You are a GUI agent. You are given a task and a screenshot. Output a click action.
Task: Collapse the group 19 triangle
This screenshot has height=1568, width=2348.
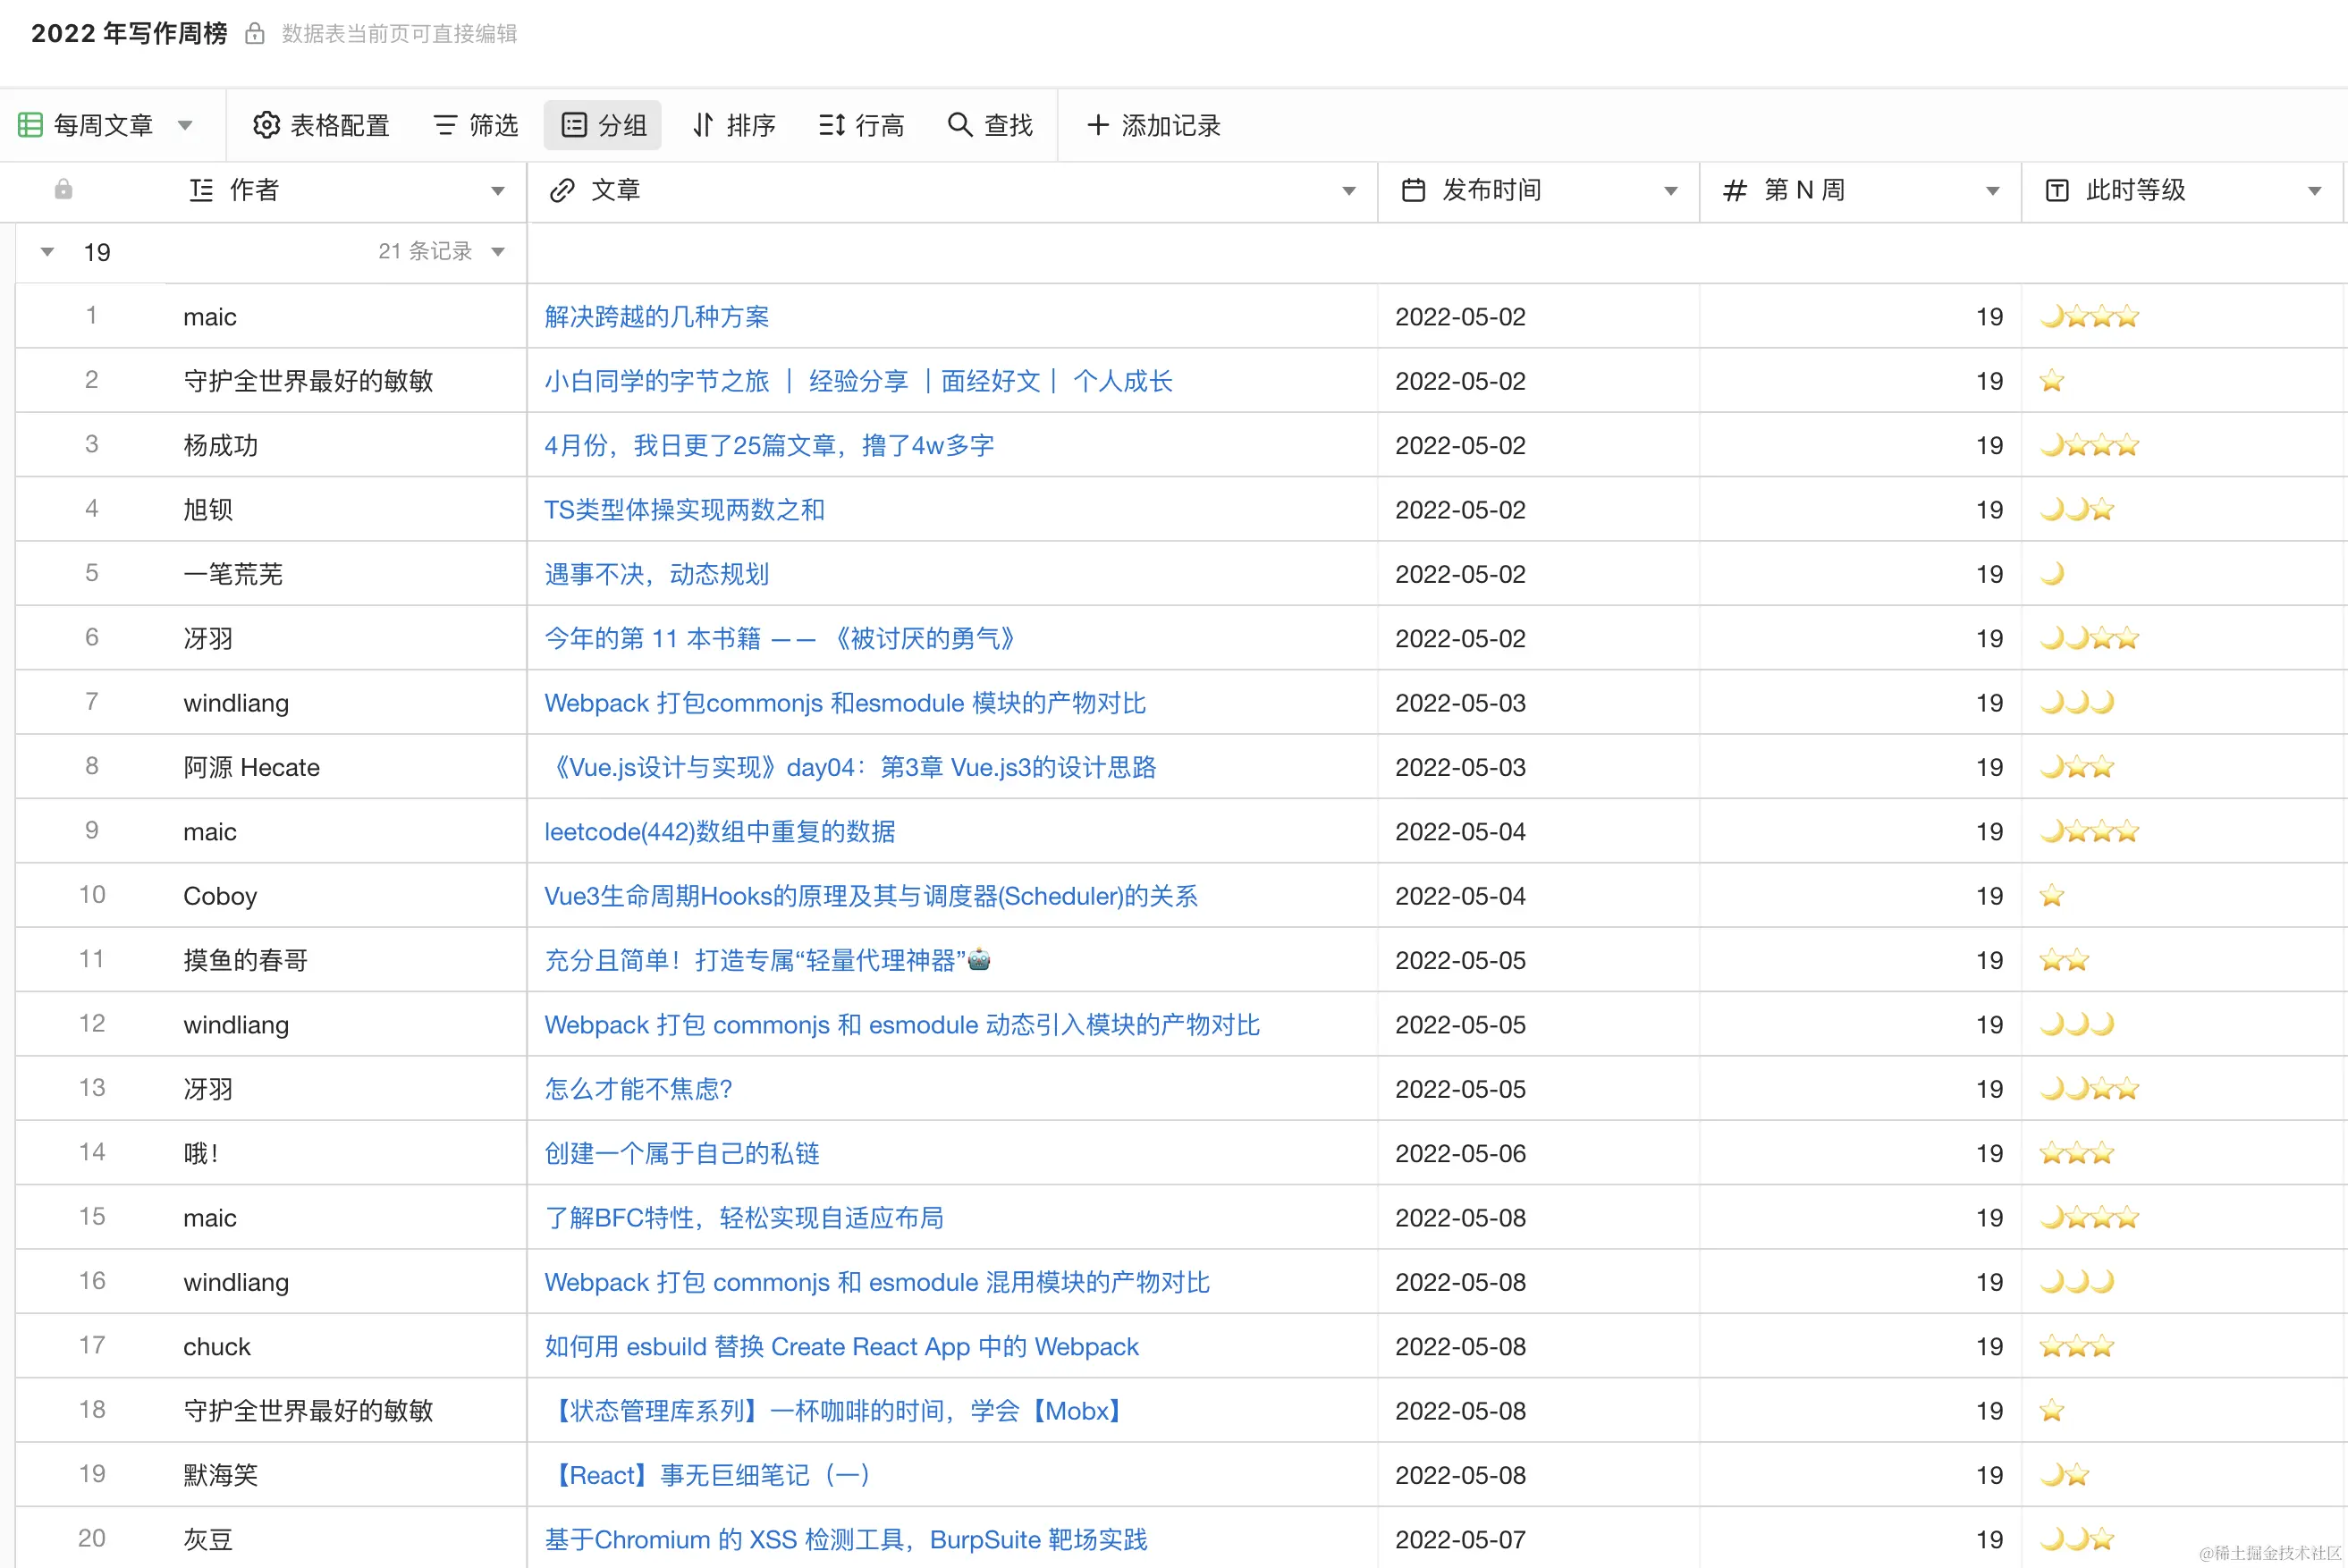coord(47,252)
